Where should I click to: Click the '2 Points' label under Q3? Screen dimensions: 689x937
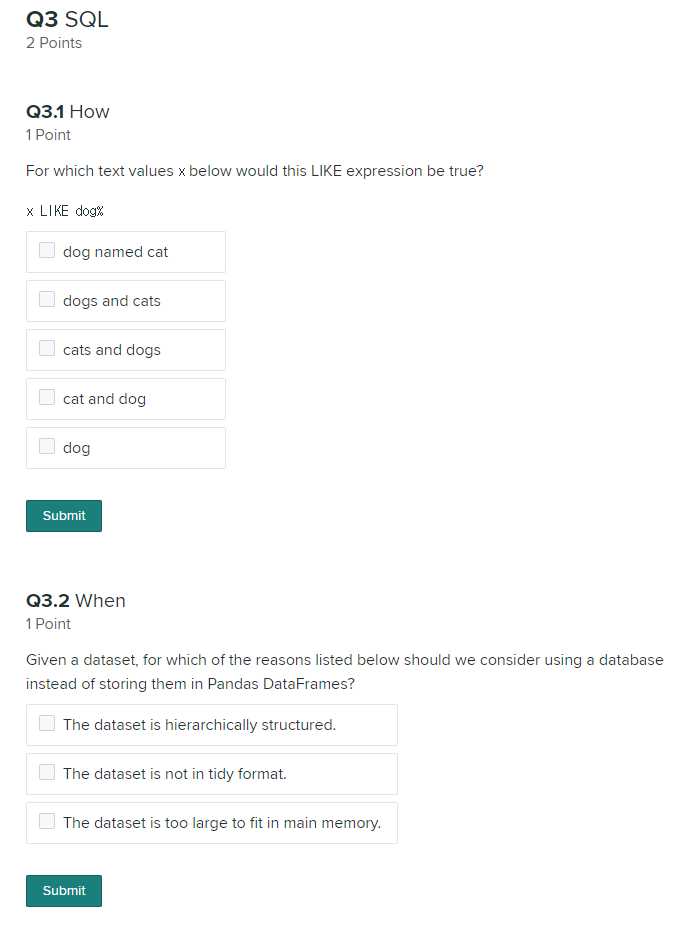54,43
